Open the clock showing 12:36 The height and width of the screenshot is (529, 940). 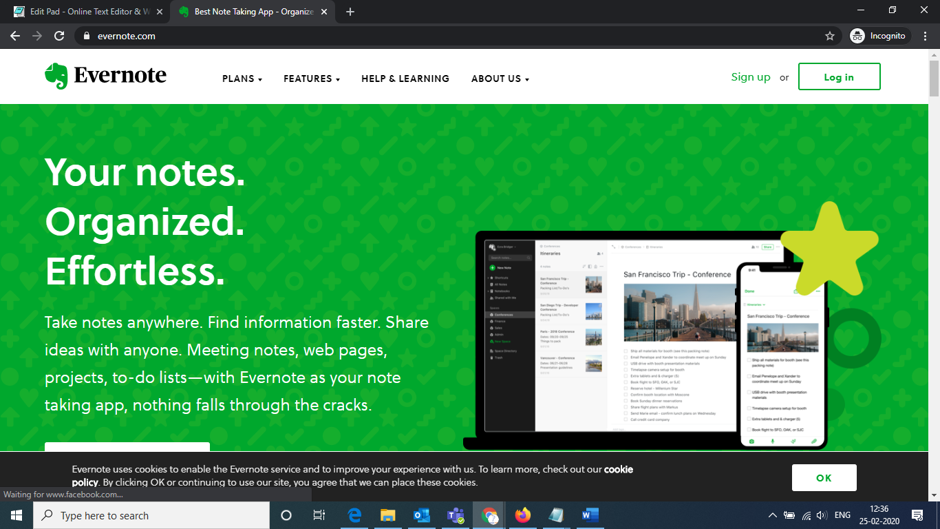tap(879, 515)
